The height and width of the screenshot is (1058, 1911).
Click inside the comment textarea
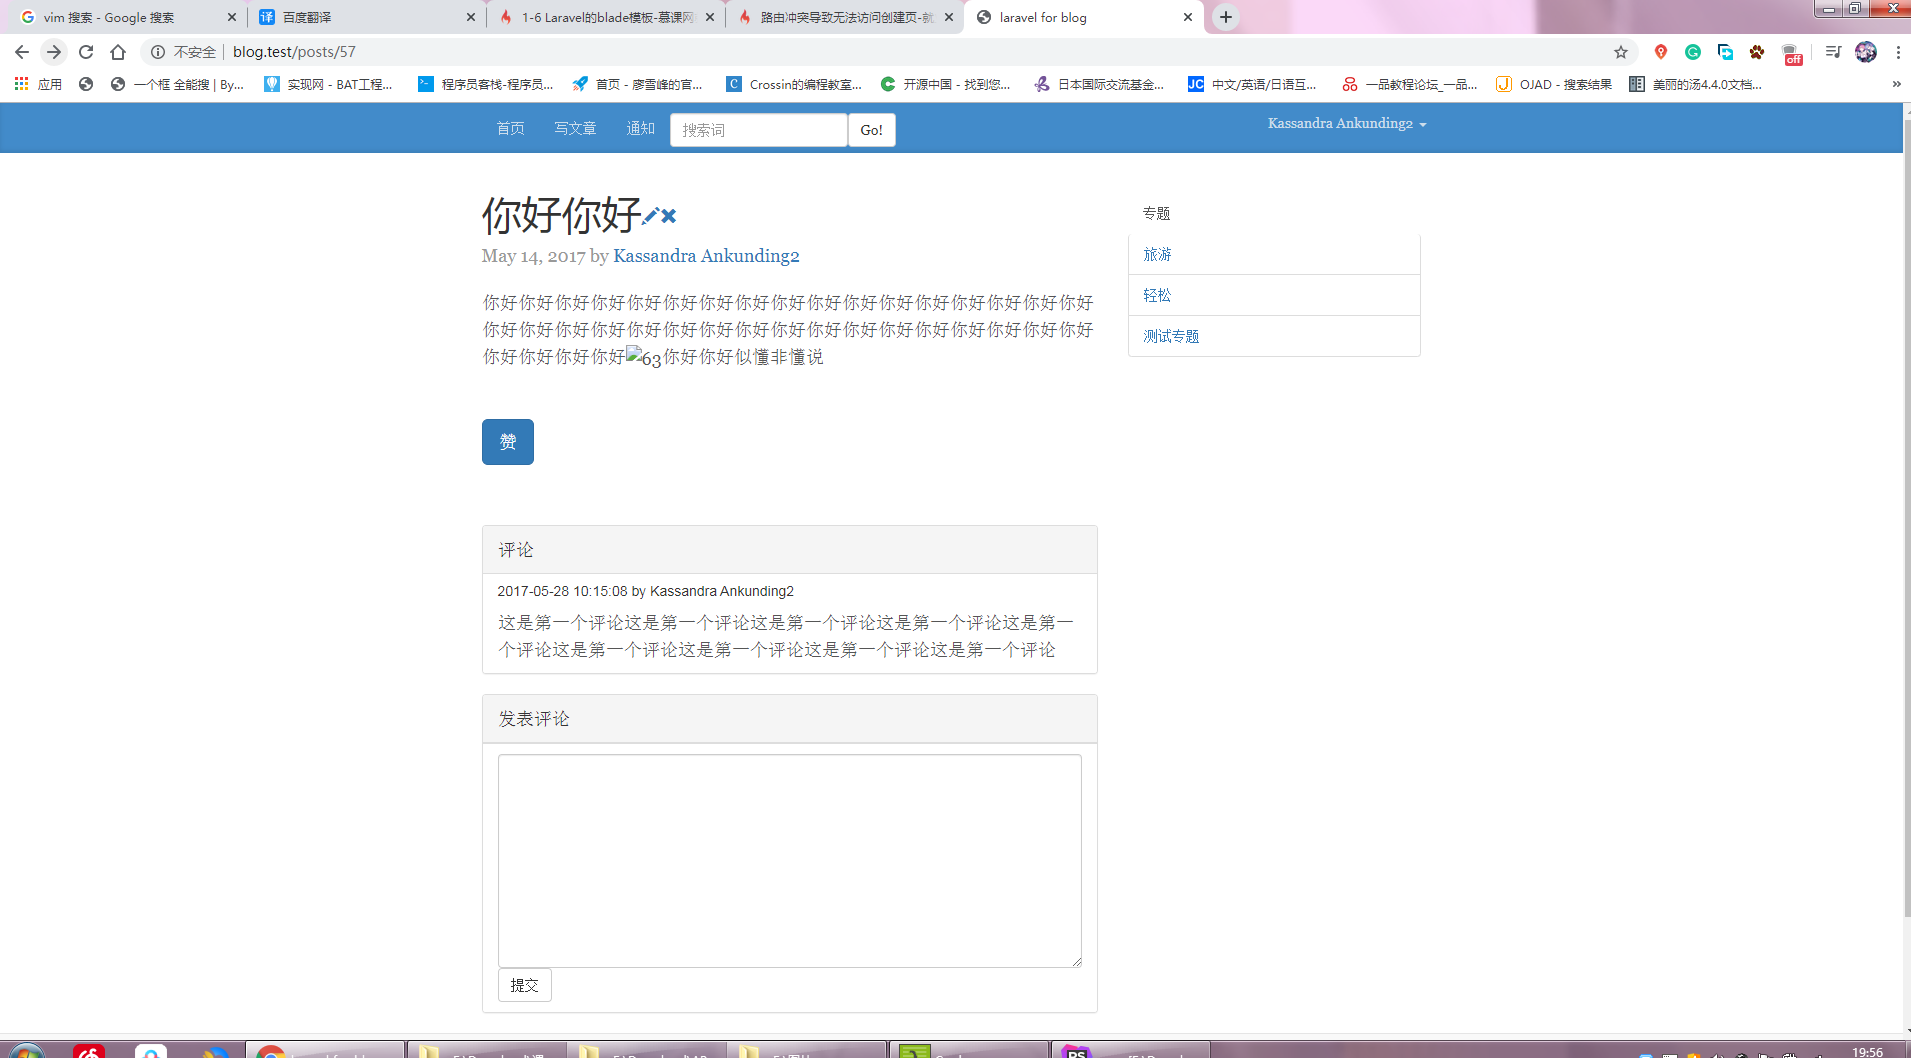click(x=790, y=861)
